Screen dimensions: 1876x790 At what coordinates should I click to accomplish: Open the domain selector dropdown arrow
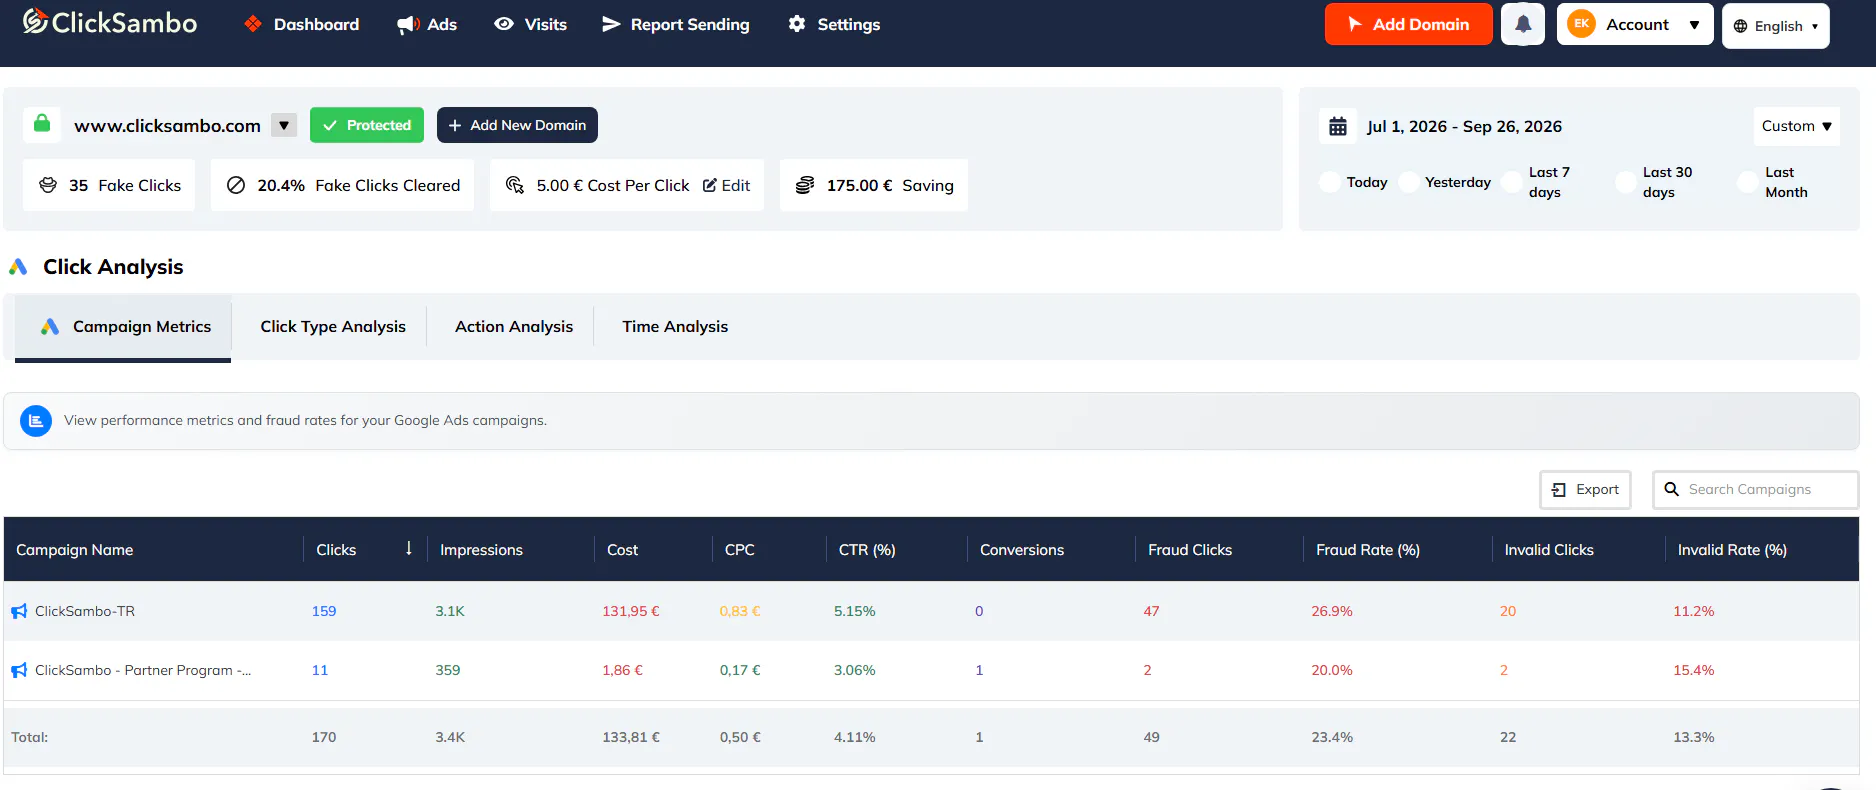pos(284,125)
